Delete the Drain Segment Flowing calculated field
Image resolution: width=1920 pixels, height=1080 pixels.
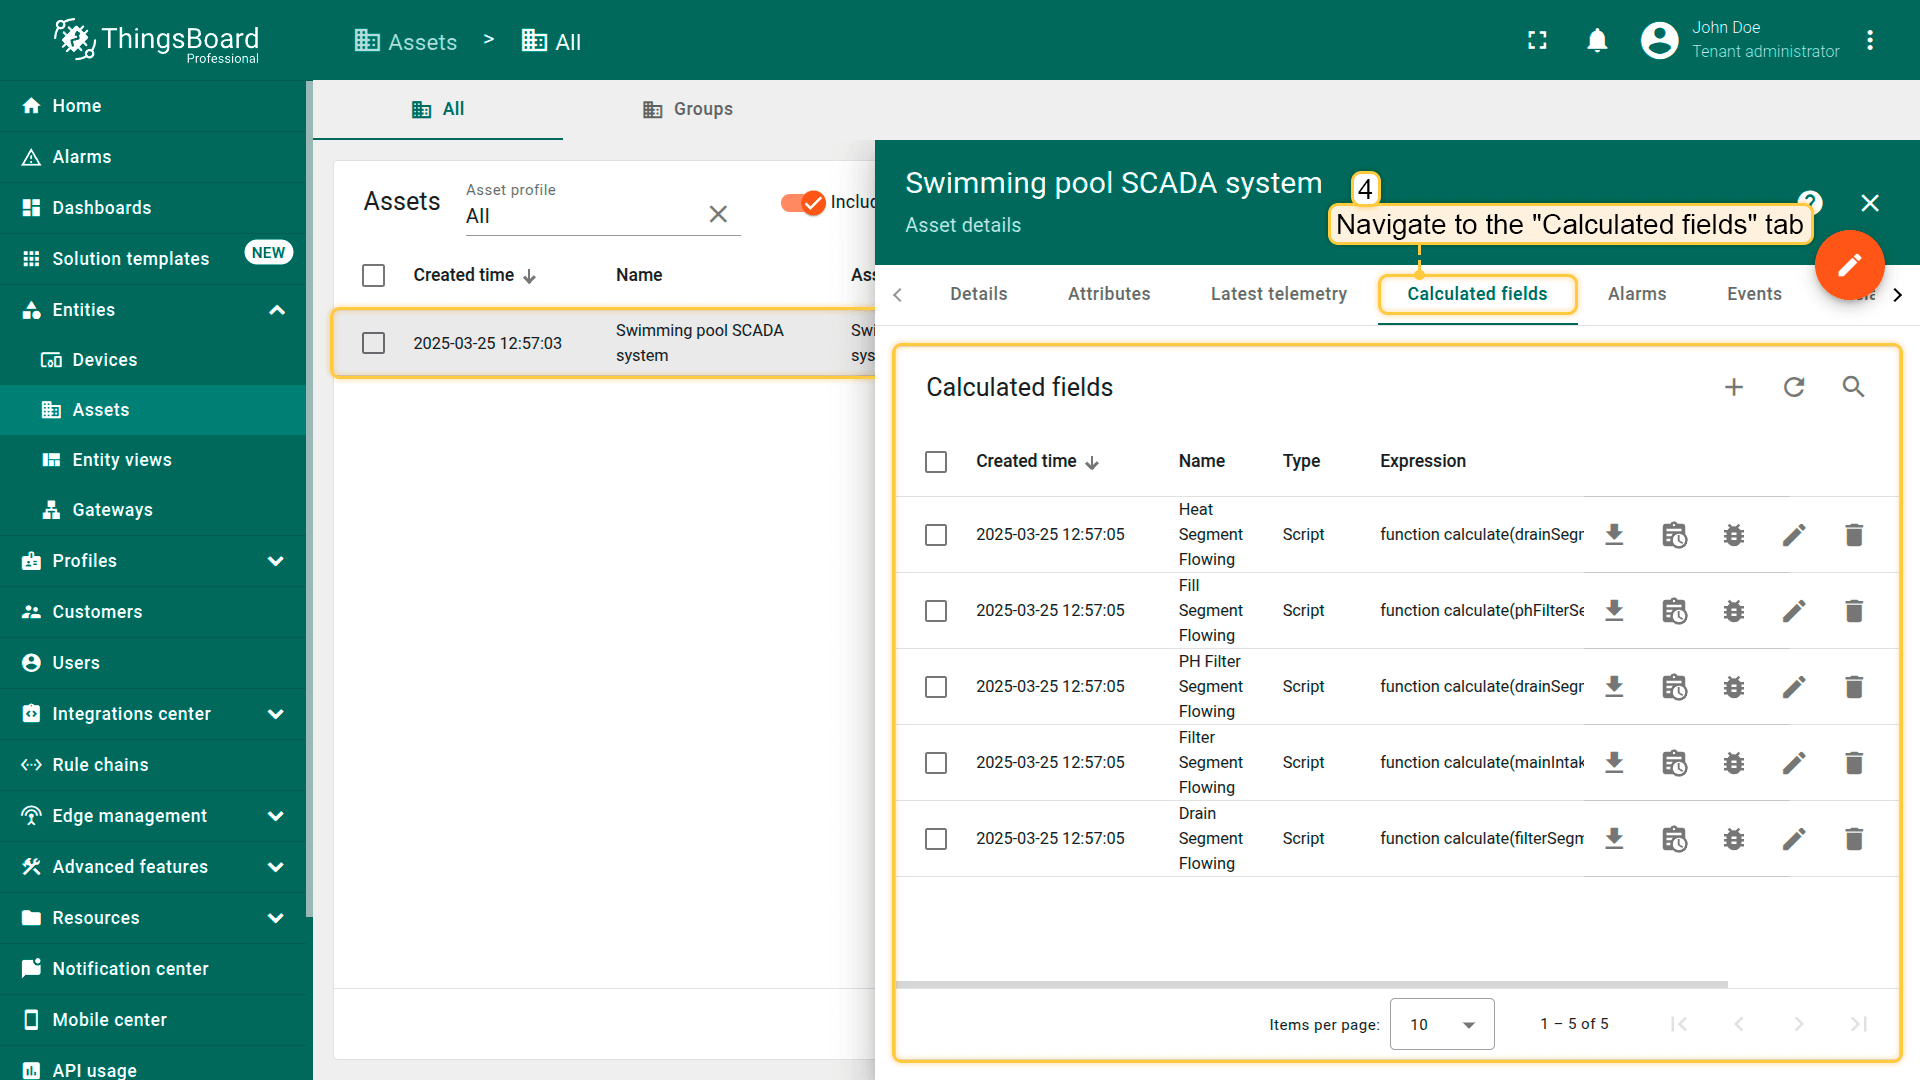(x=1853, y=839)
